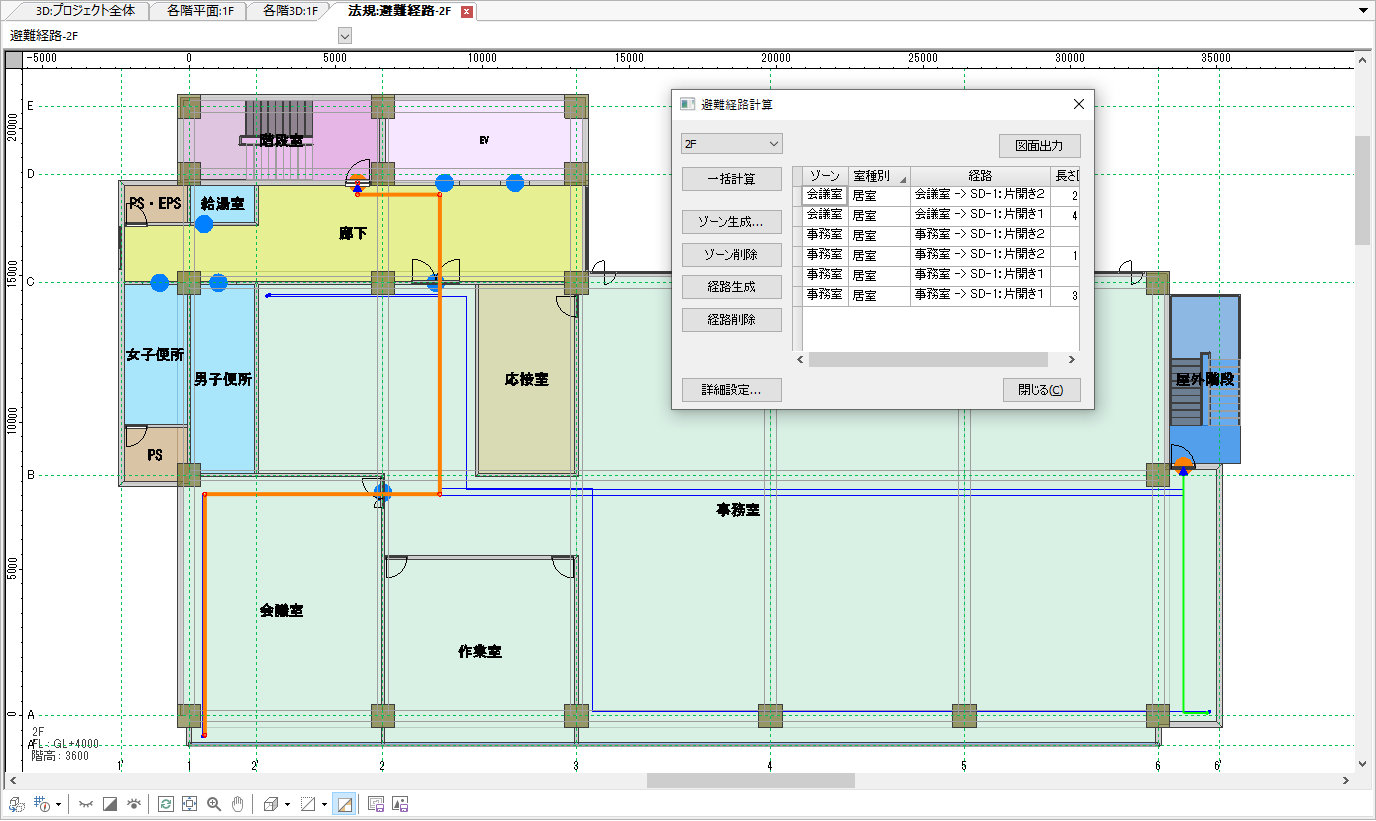Switch to the 各階平面:1F tab
Viewport: 1376px width, 821px height.
pos(201,11)
